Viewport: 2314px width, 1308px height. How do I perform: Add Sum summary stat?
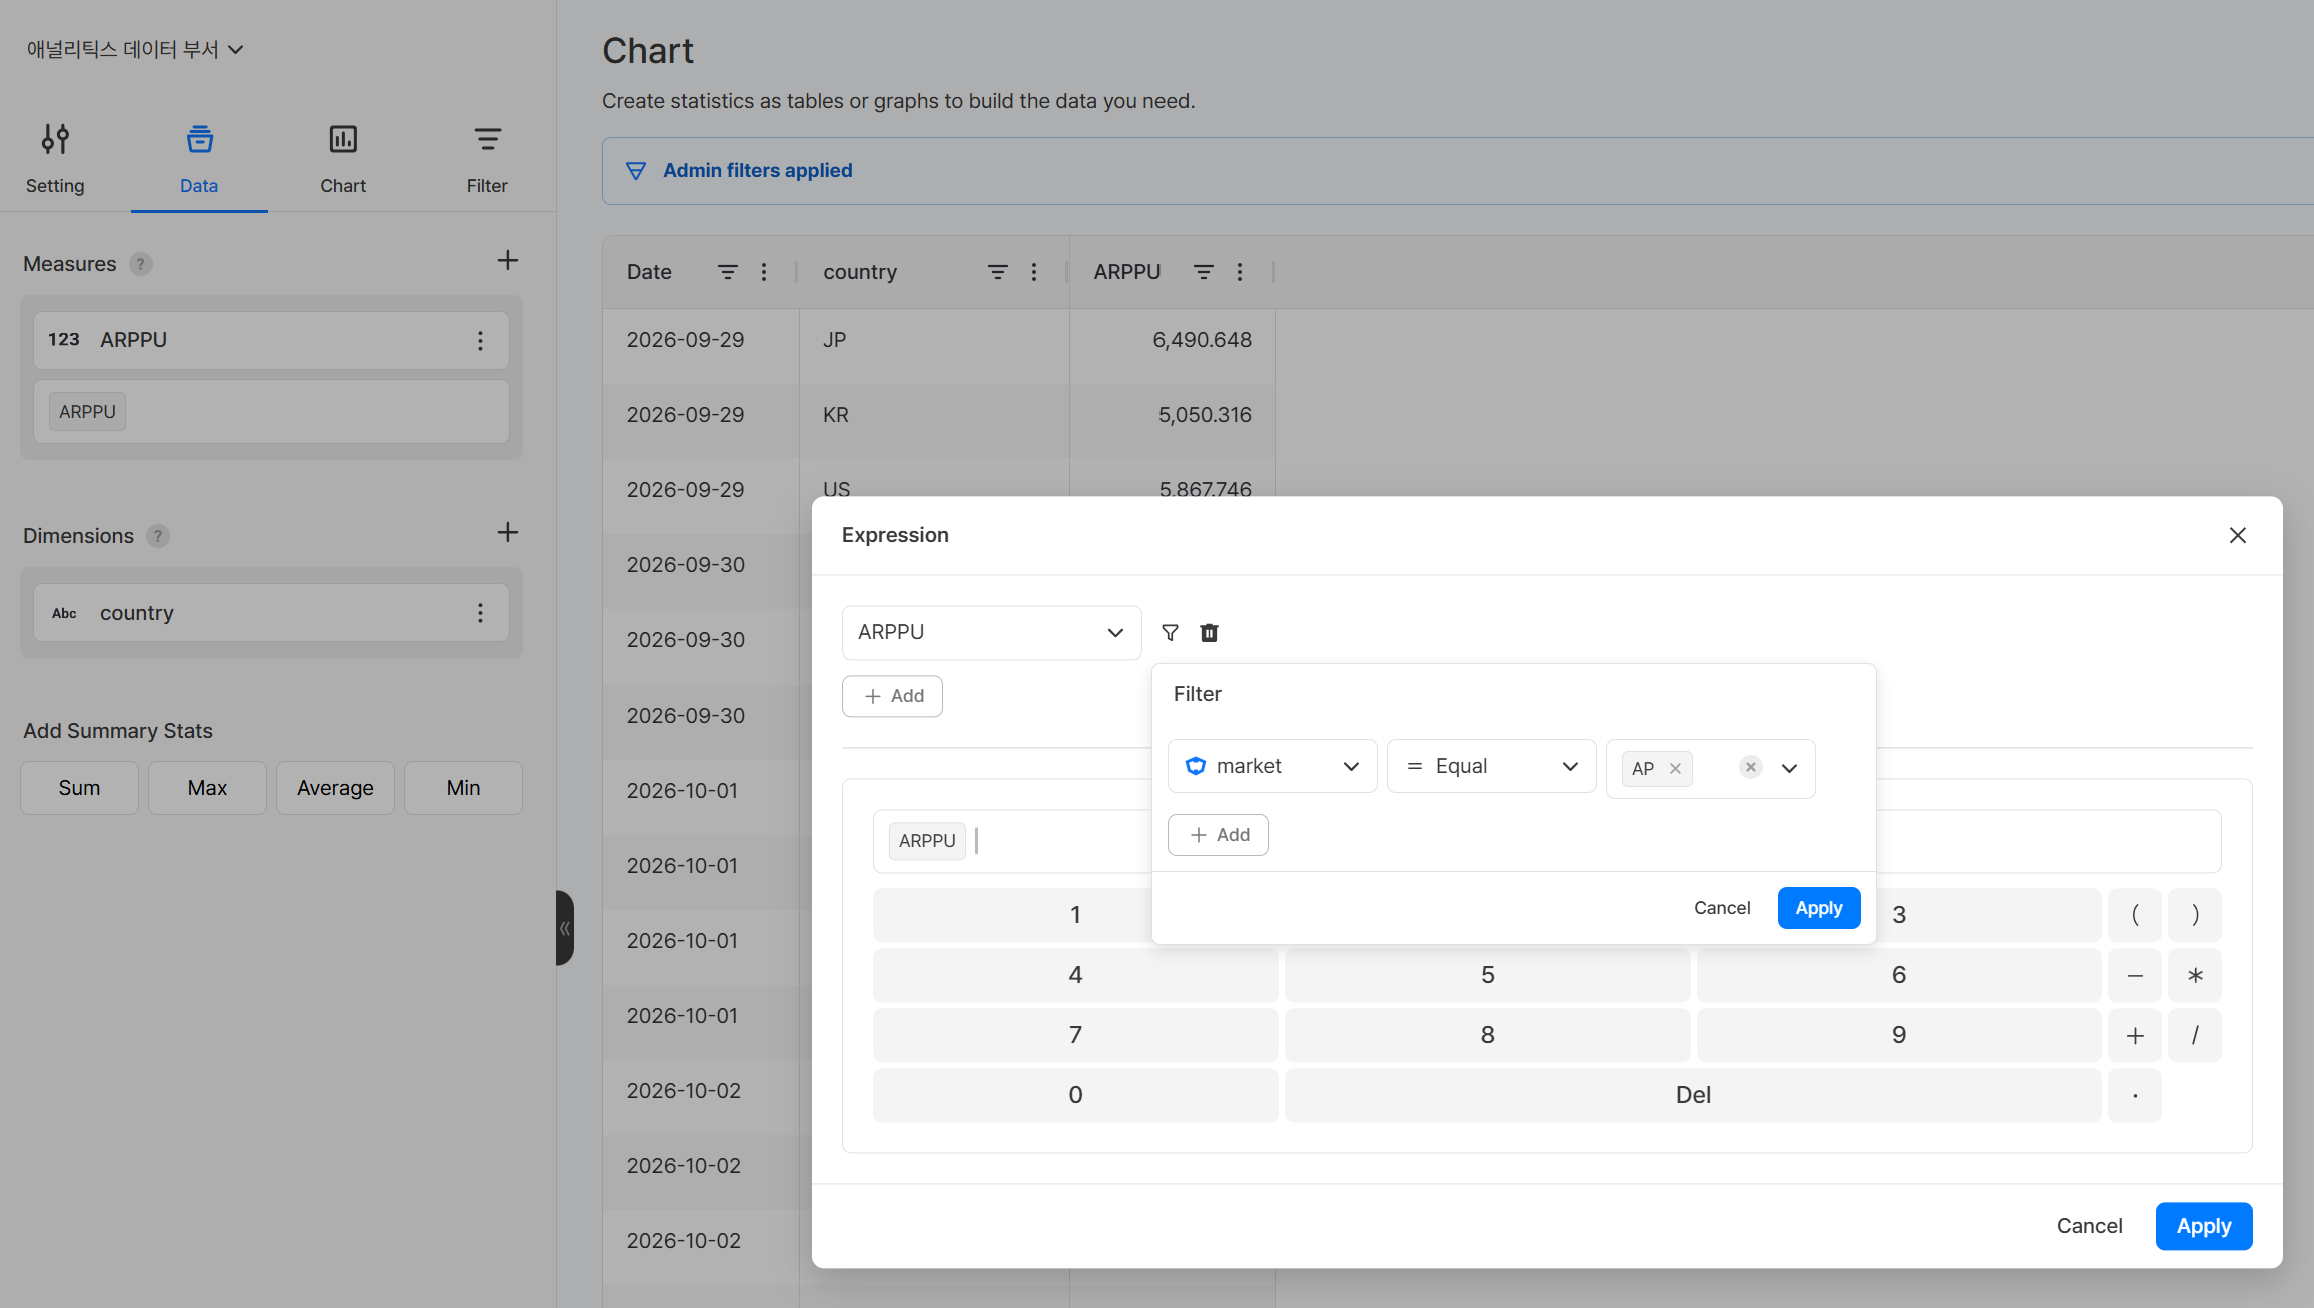[x=79, y=788]
